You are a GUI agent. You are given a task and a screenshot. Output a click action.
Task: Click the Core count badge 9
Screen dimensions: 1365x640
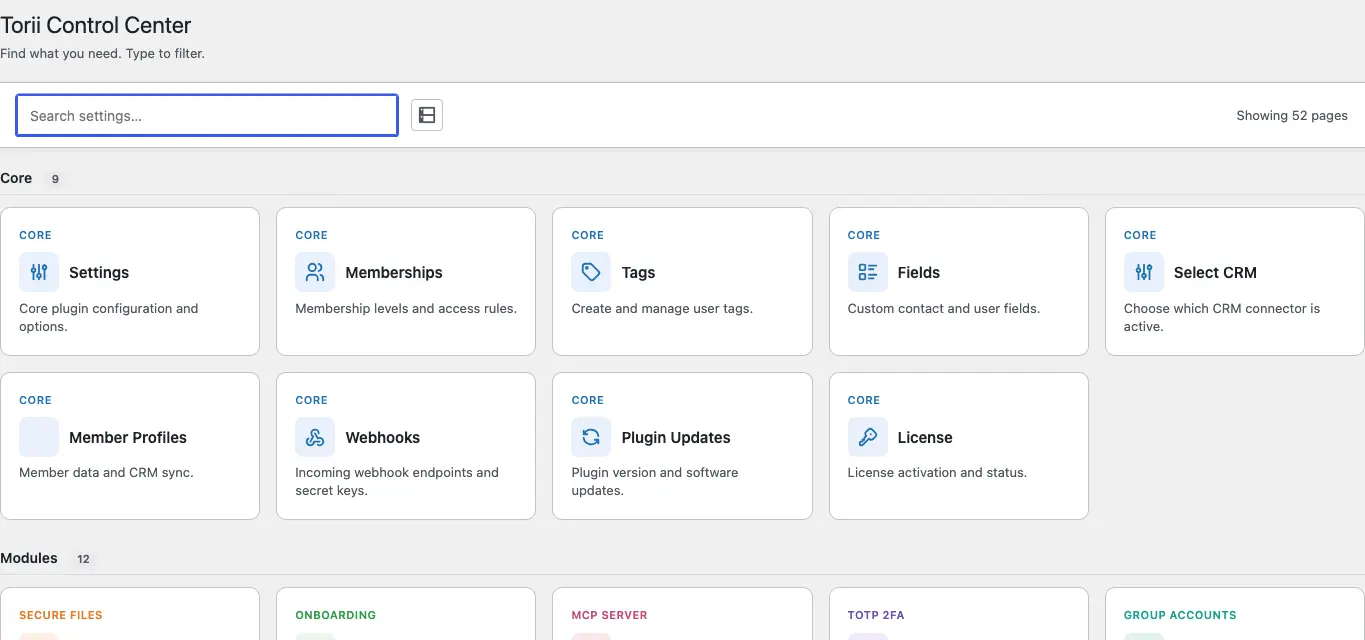[55, 179]
